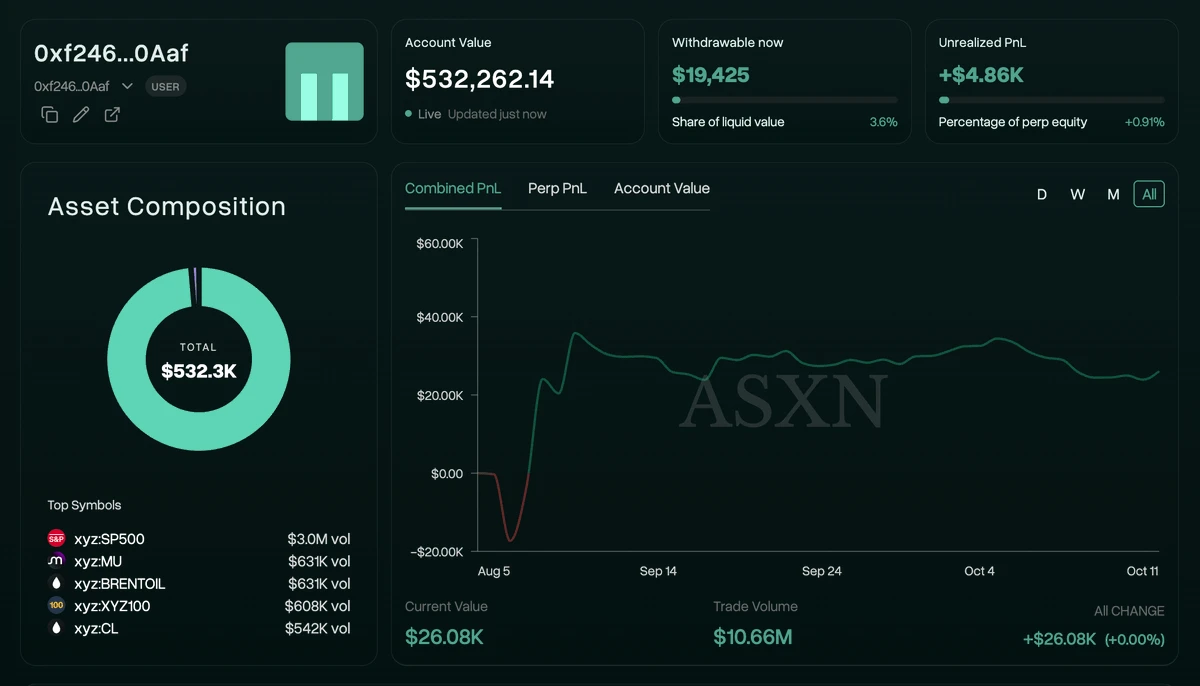Image resolution: width=1200 pixels, height=686 pixels.
Task: Click the $19,425 withdrawable amount
Action: tap(711, 75)
